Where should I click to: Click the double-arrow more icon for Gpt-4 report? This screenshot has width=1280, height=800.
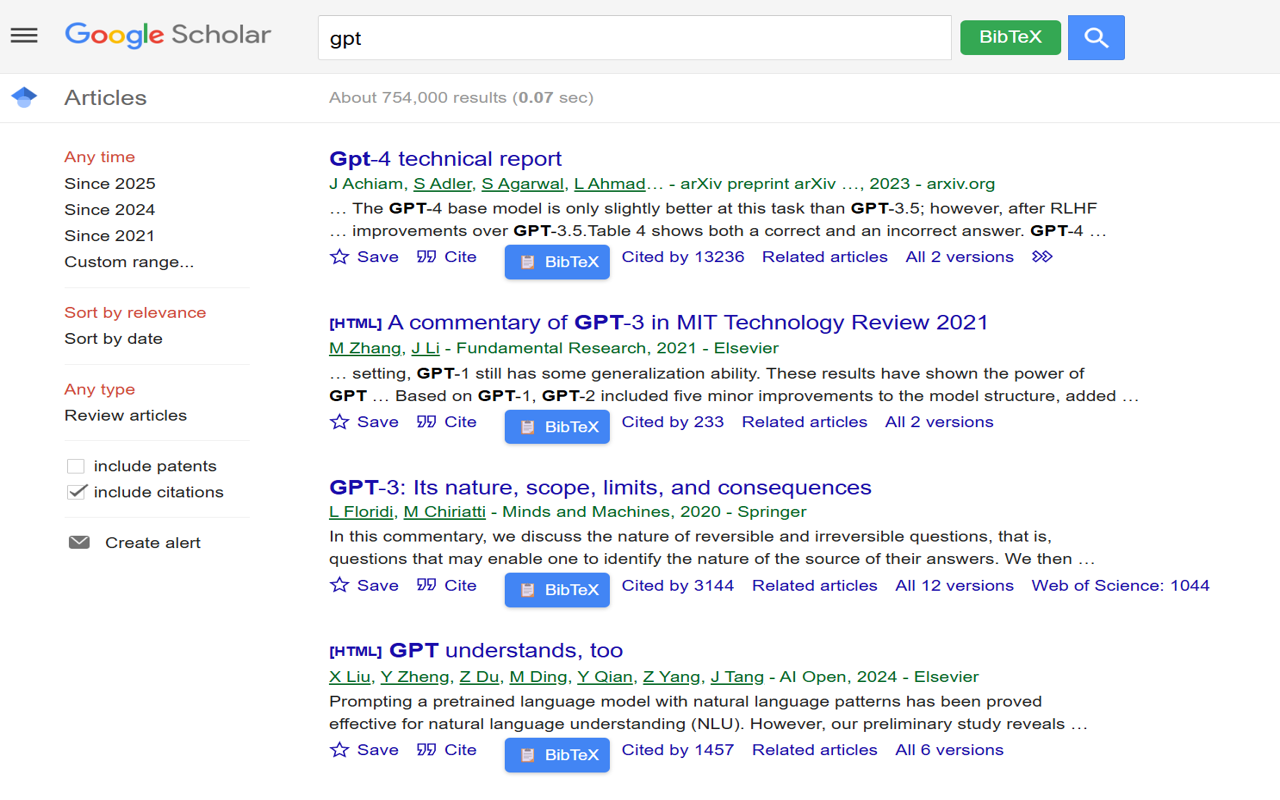pos(1042,257)
